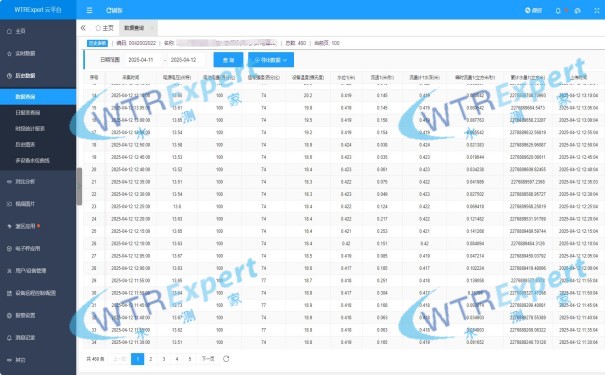605x375 pixels.
Task: Click the 下一页 next page button
Action: [x=208, y=359]
